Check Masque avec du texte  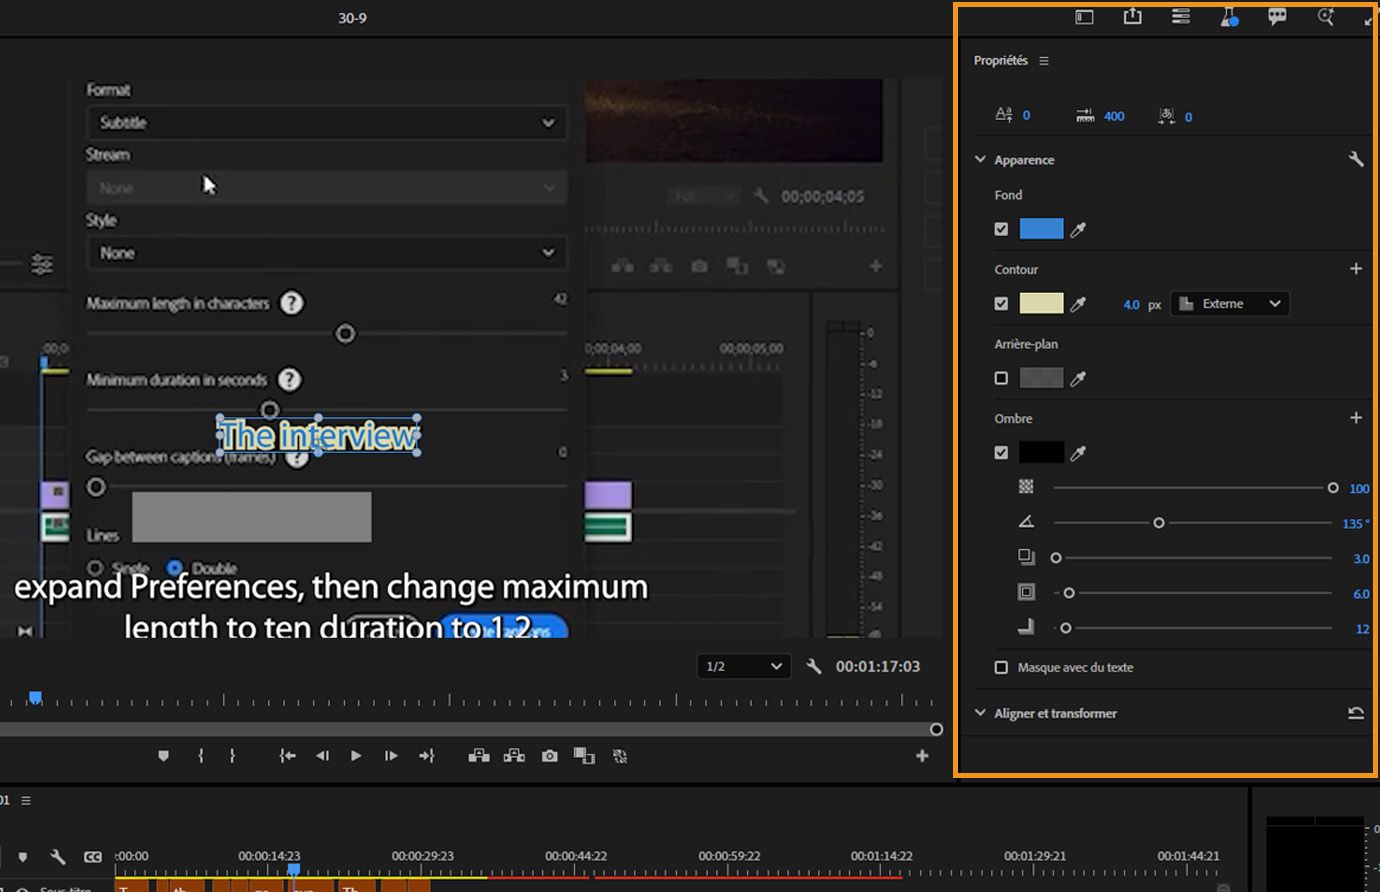pos(1001,667)
